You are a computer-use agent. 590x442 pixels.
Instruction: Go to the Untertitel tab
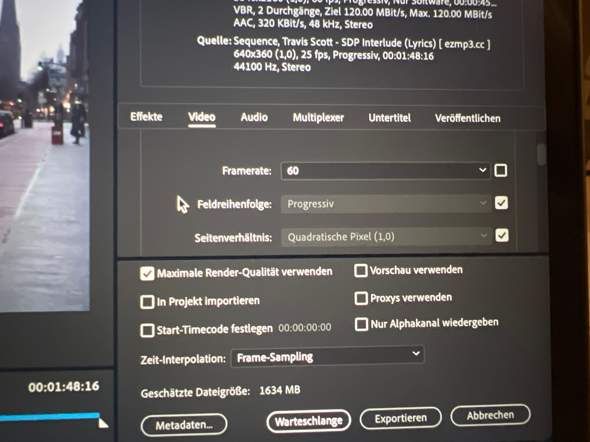(389, 118)
